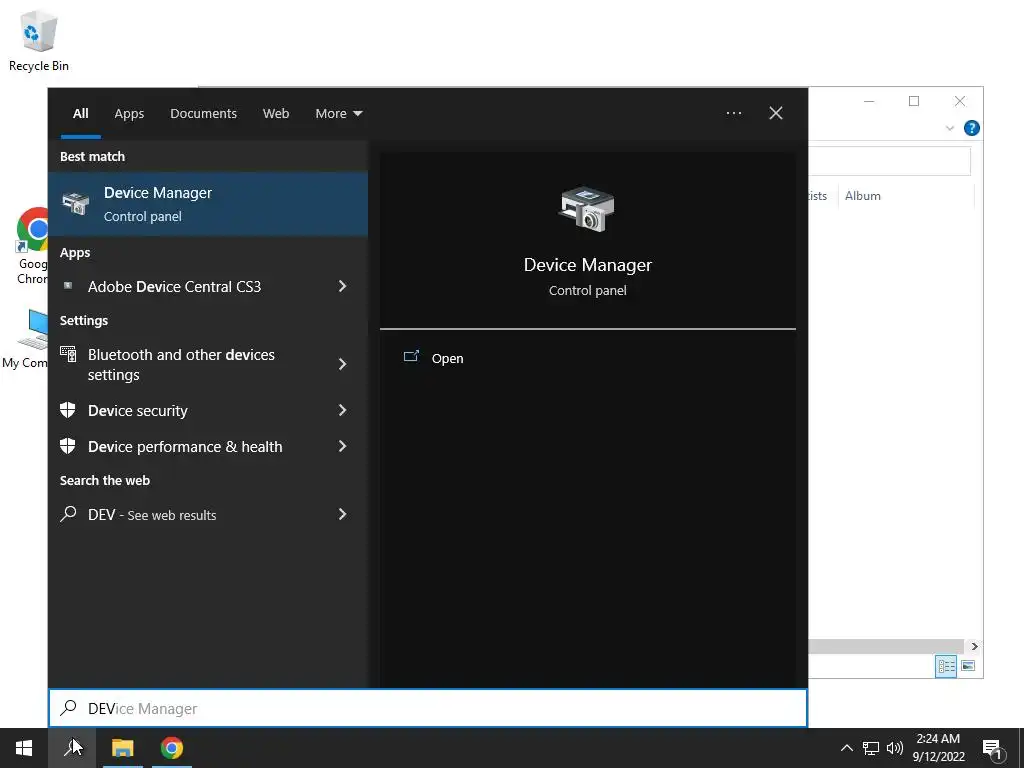1024x768 pixels.
Task: Click the Adobe Device Central CS3 icon
Action: [x=68, y=285]
